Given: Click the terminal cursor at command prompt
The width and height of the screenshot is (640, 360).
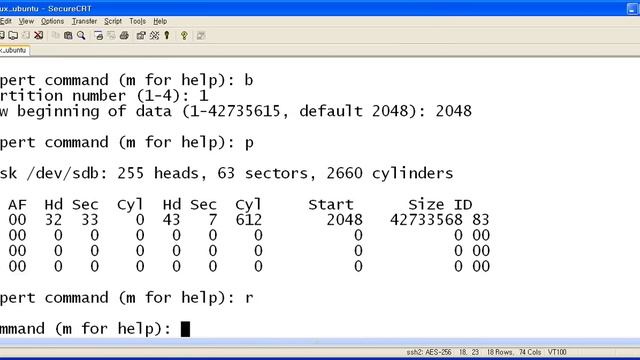Looking at the screenshot, I should pos(185,329).
